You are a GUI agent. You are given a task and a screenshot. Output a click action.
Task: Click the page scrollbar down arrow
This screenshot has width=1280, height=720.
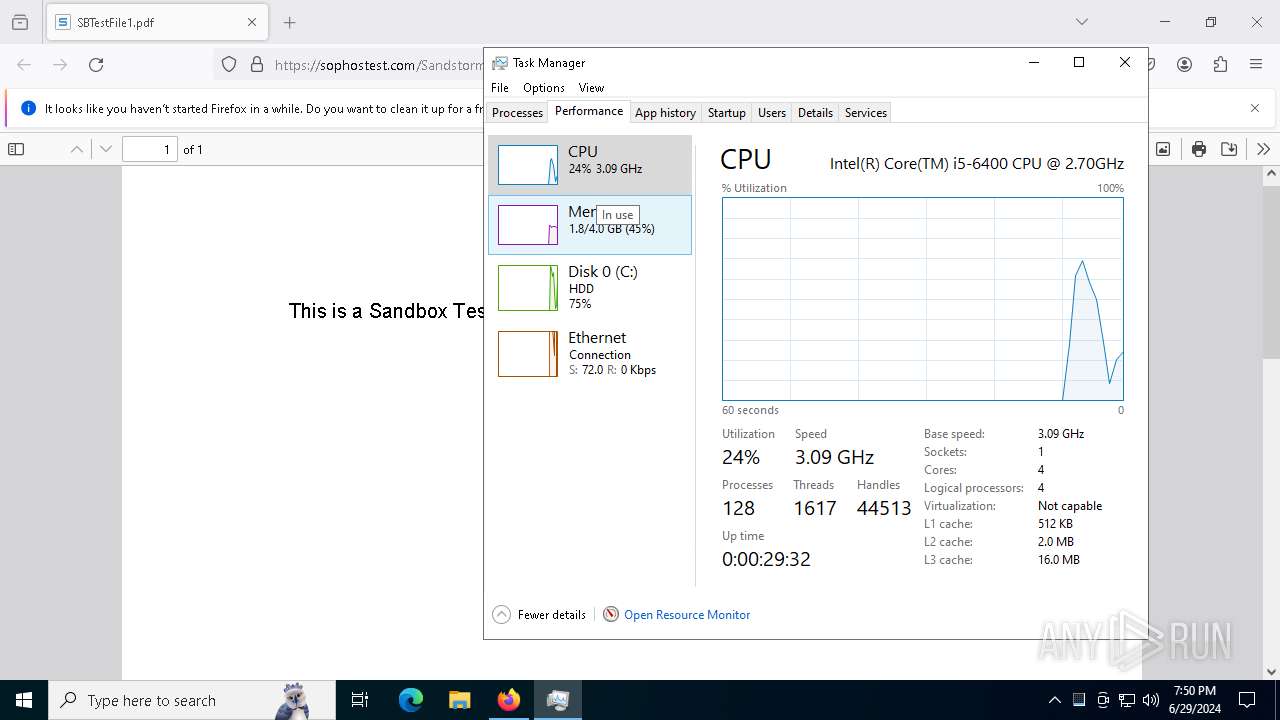click(x=1272, y=672)
